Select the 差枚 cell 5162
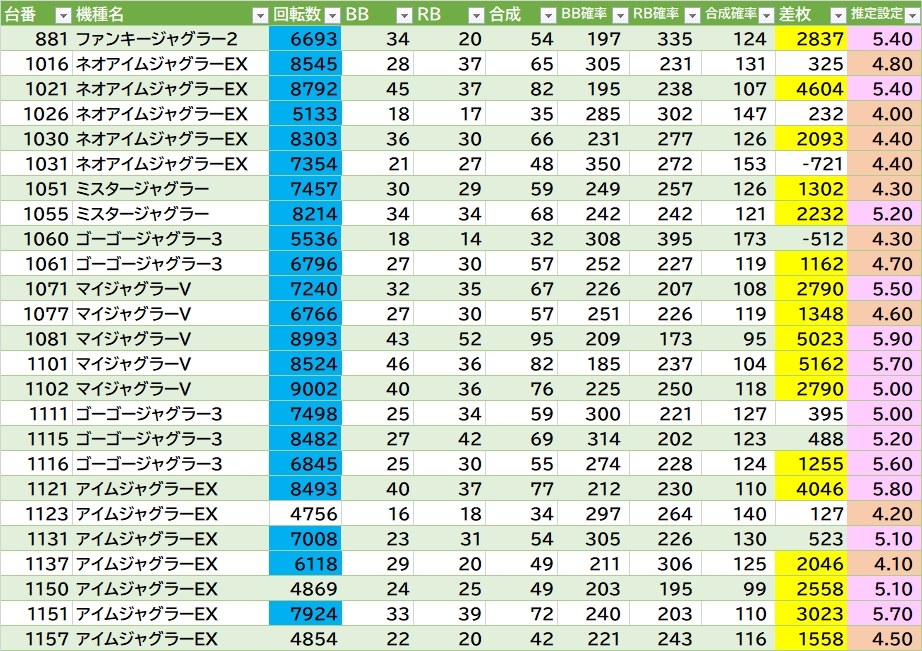The image size is (922, 651). pyautogui.click(x=811, y=363)
